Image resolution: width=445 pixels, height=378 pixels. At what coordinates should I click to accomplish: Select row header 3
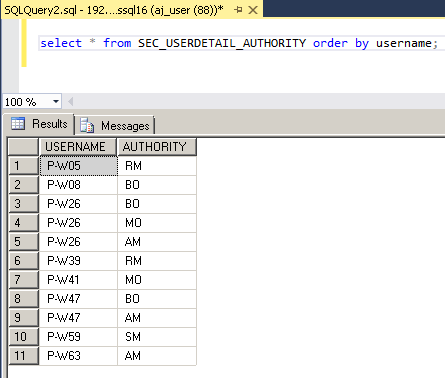(x=23, y=204)
